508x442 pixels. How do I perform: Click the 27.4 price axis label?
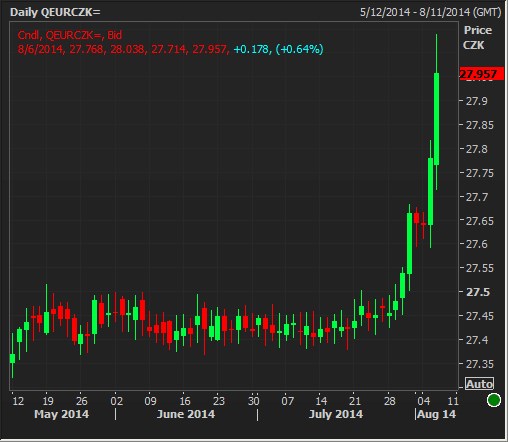click(477, 340)
